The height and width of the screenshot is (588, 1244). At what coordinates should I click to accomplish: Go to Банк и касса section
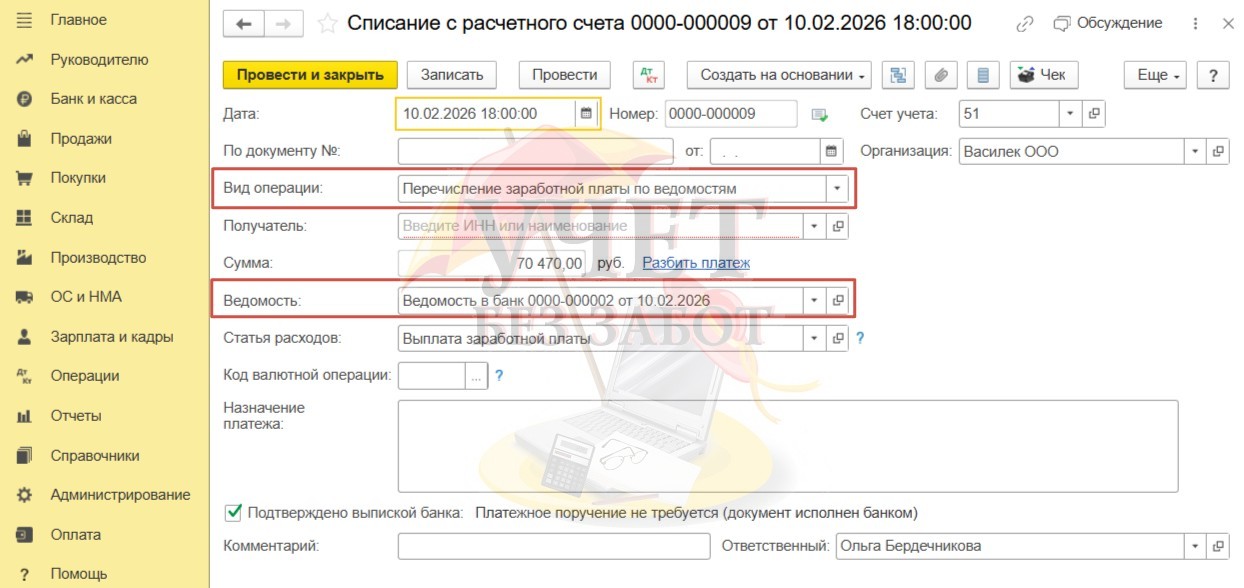click(93, 99)
